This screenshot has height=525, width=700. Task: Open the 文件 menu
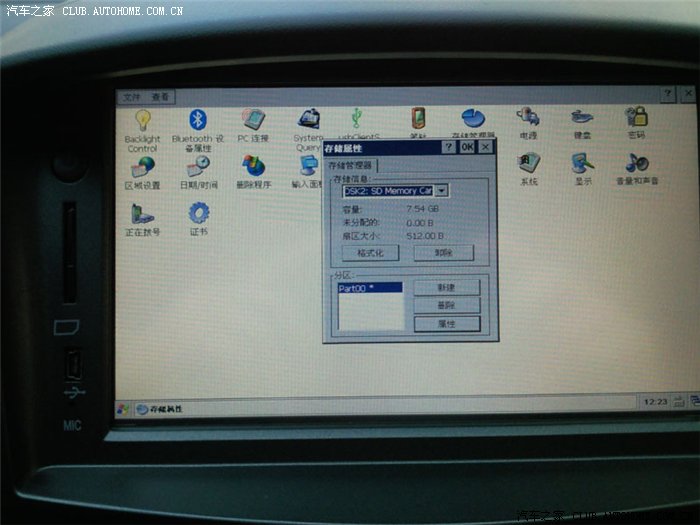point(131,97)
